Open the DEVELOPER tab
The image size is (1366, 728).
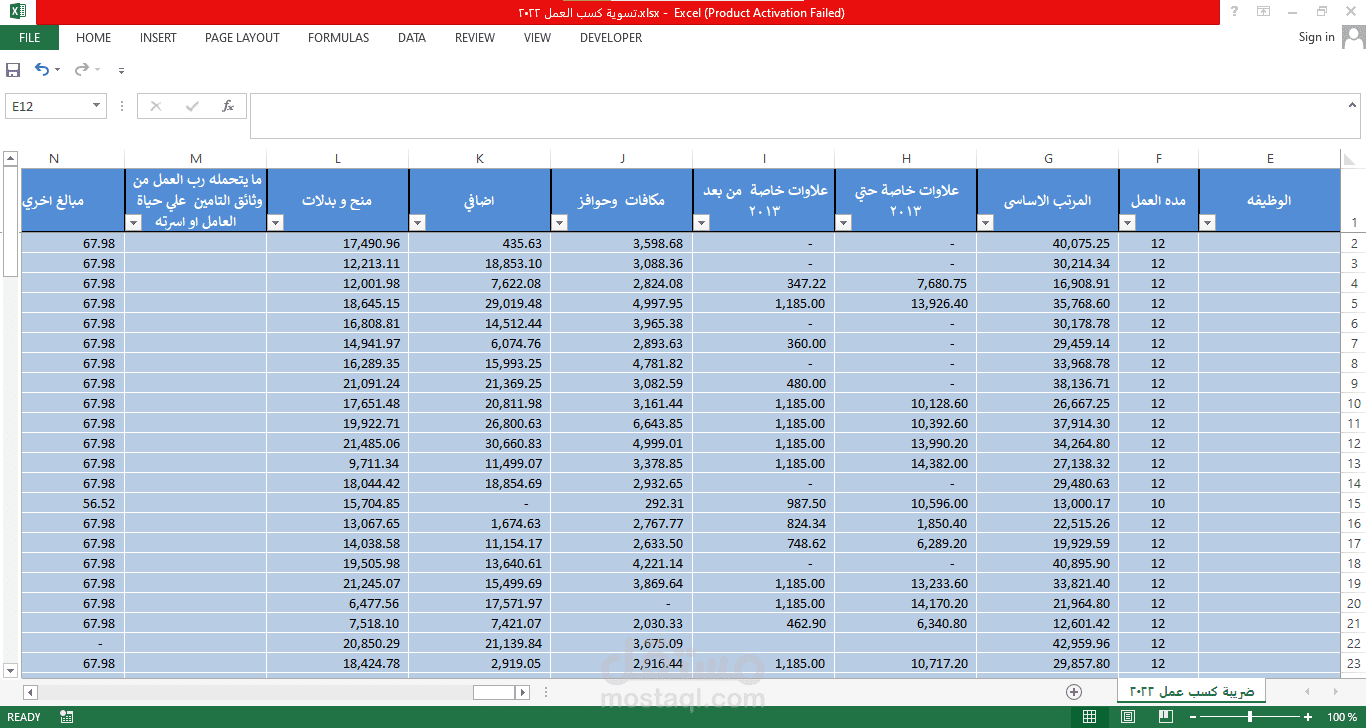coord(611,38)
